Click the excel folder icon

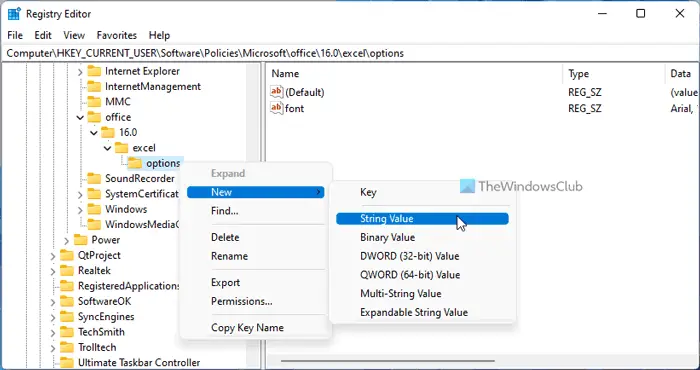[121, 148]
